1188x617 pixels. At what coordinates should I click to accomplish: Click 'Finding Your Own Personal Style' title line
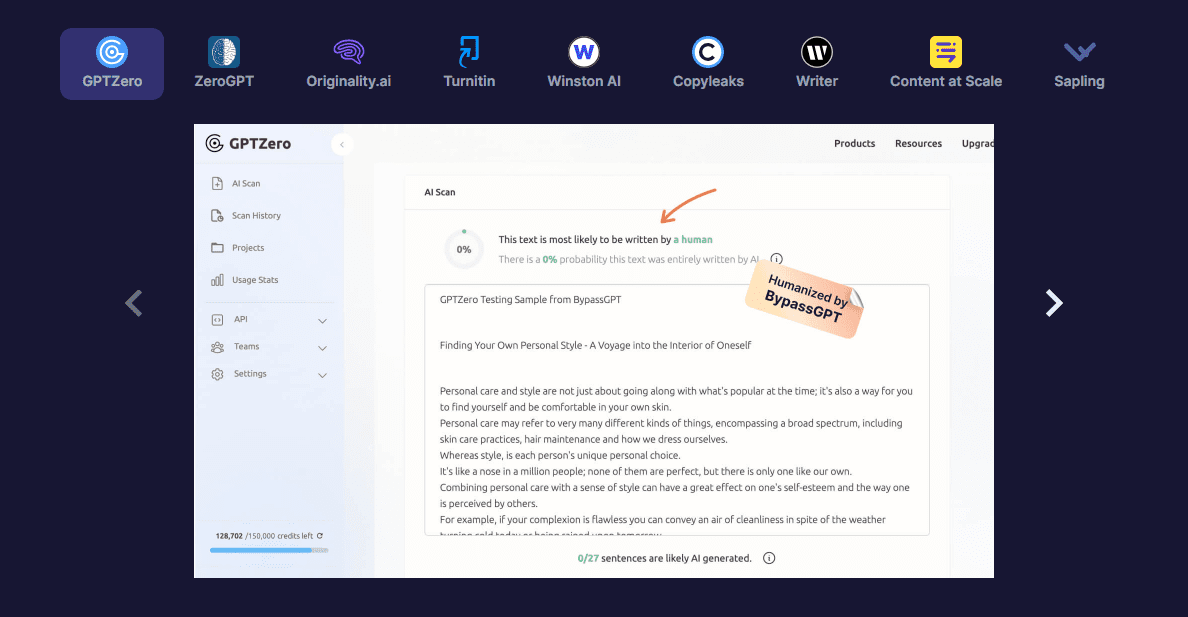click(x=596, y=345)
